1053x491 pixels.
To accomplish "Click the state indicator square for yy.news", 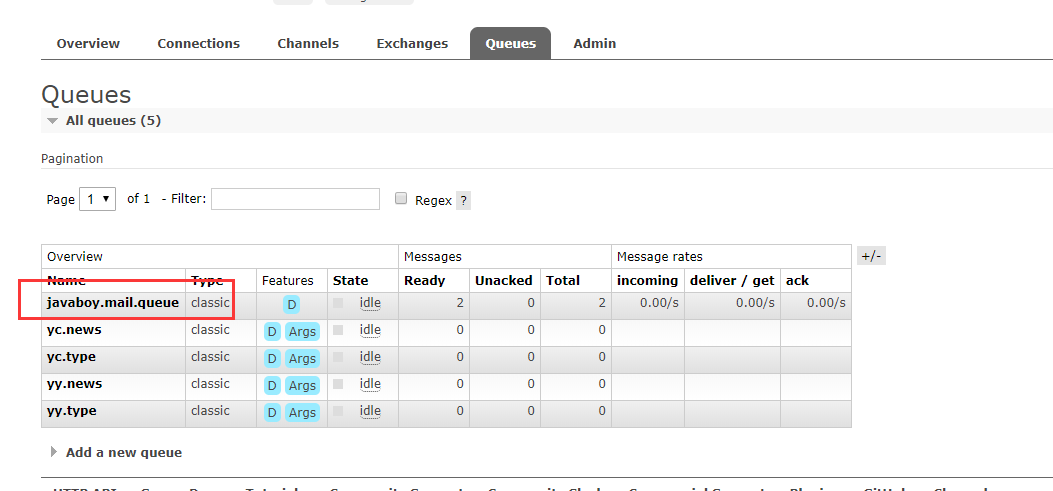I will [338, 384].
